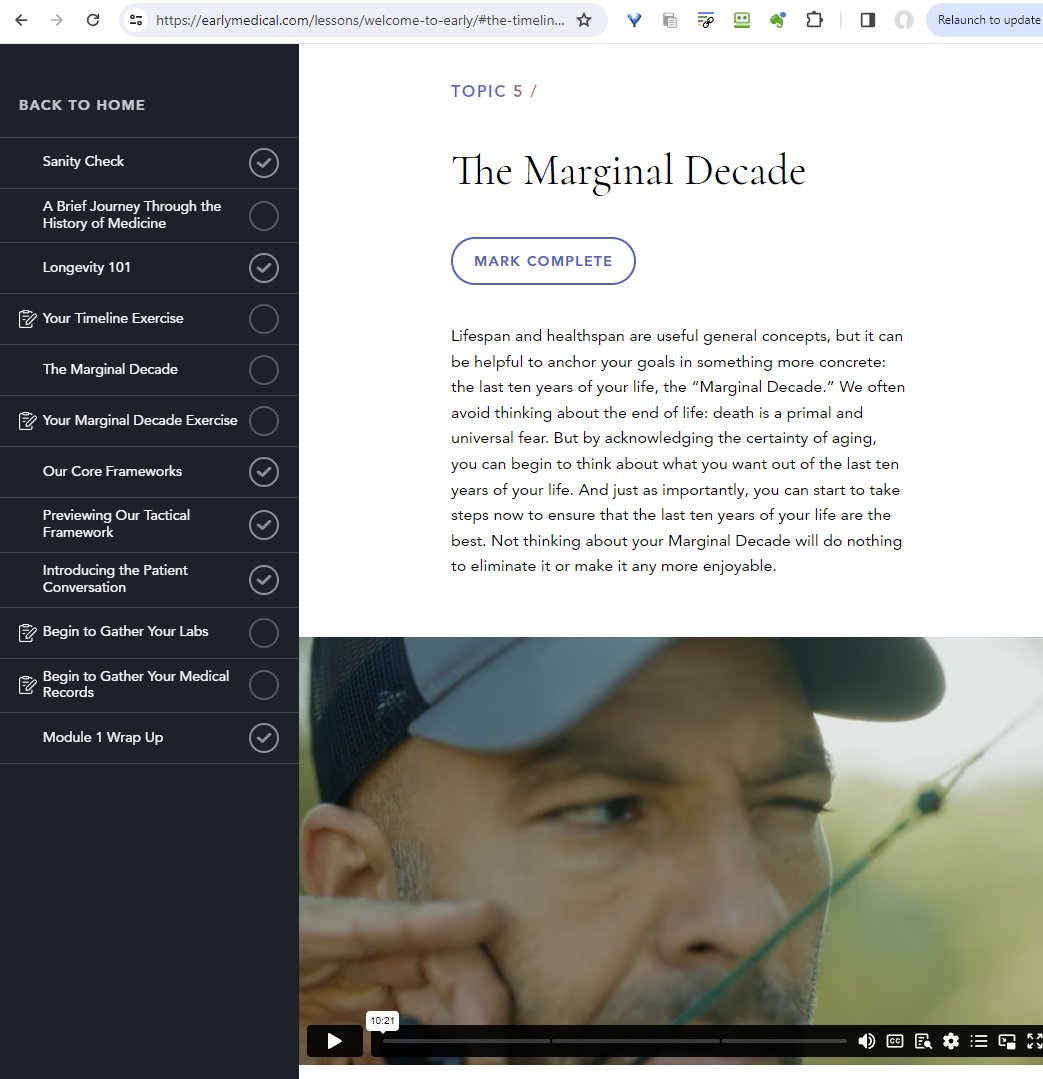The image size is (1043, 1079).
Task: Mark Begin to Gather Your Labs complete
Action: coord(263,632)
